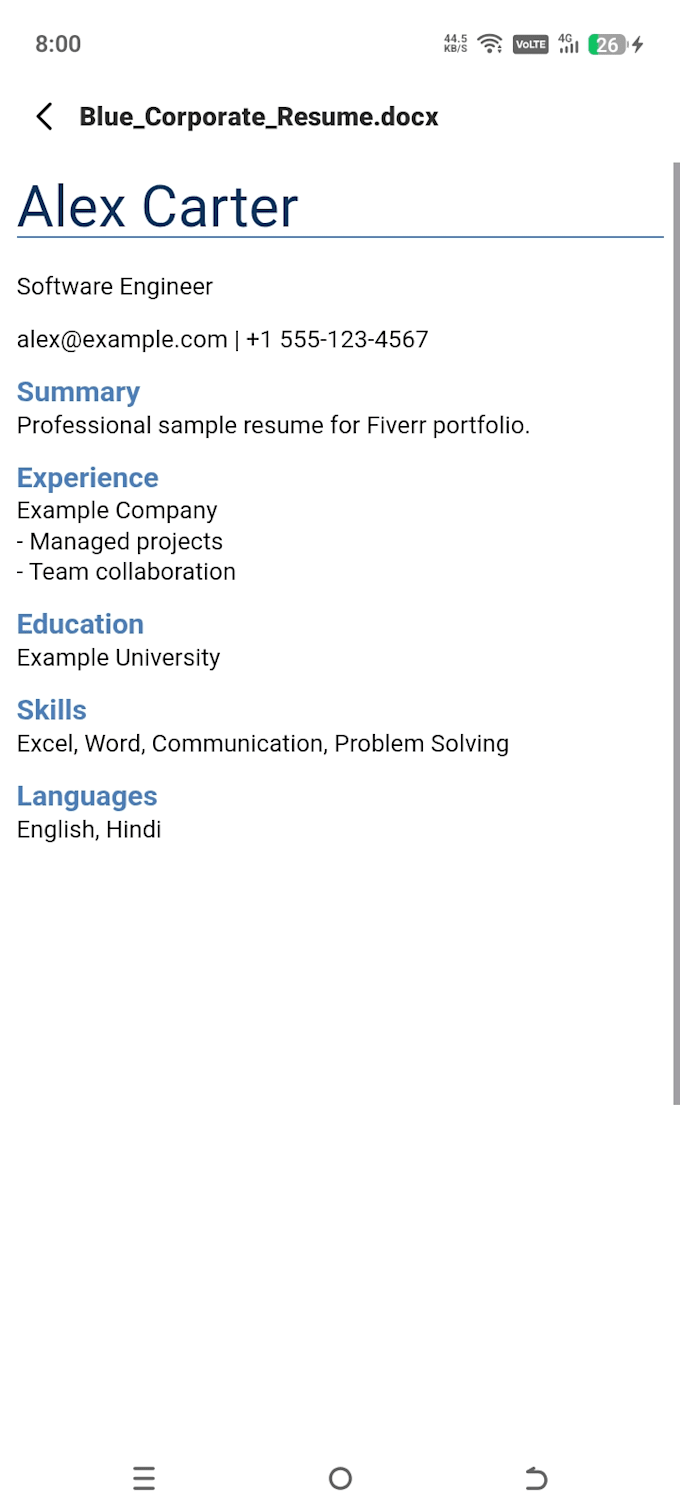
Task: Tap the back arrow icon
Action: (44, 117)
